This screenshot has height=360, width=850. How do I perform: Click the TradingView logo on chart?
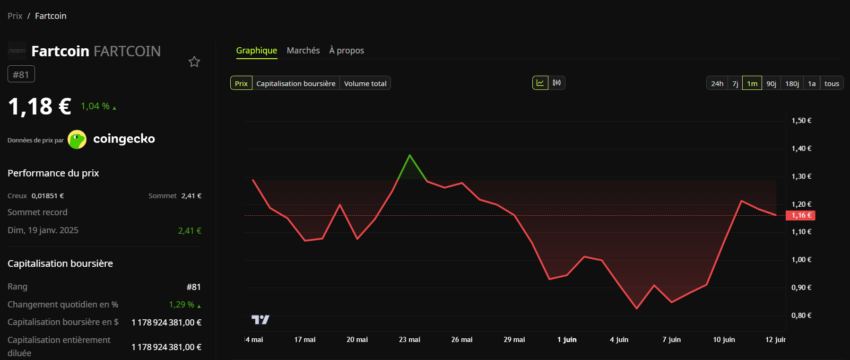pyautogui.click(x=260, y=320)
